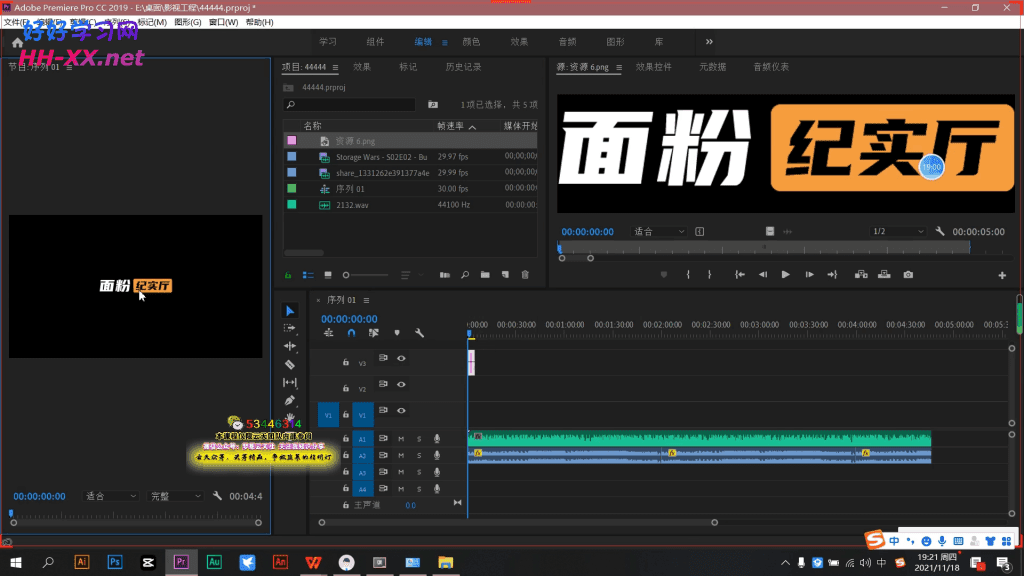Toggle V1 track visibility eye
This screenshot has height=576, width=1024.
coord(402,411)
